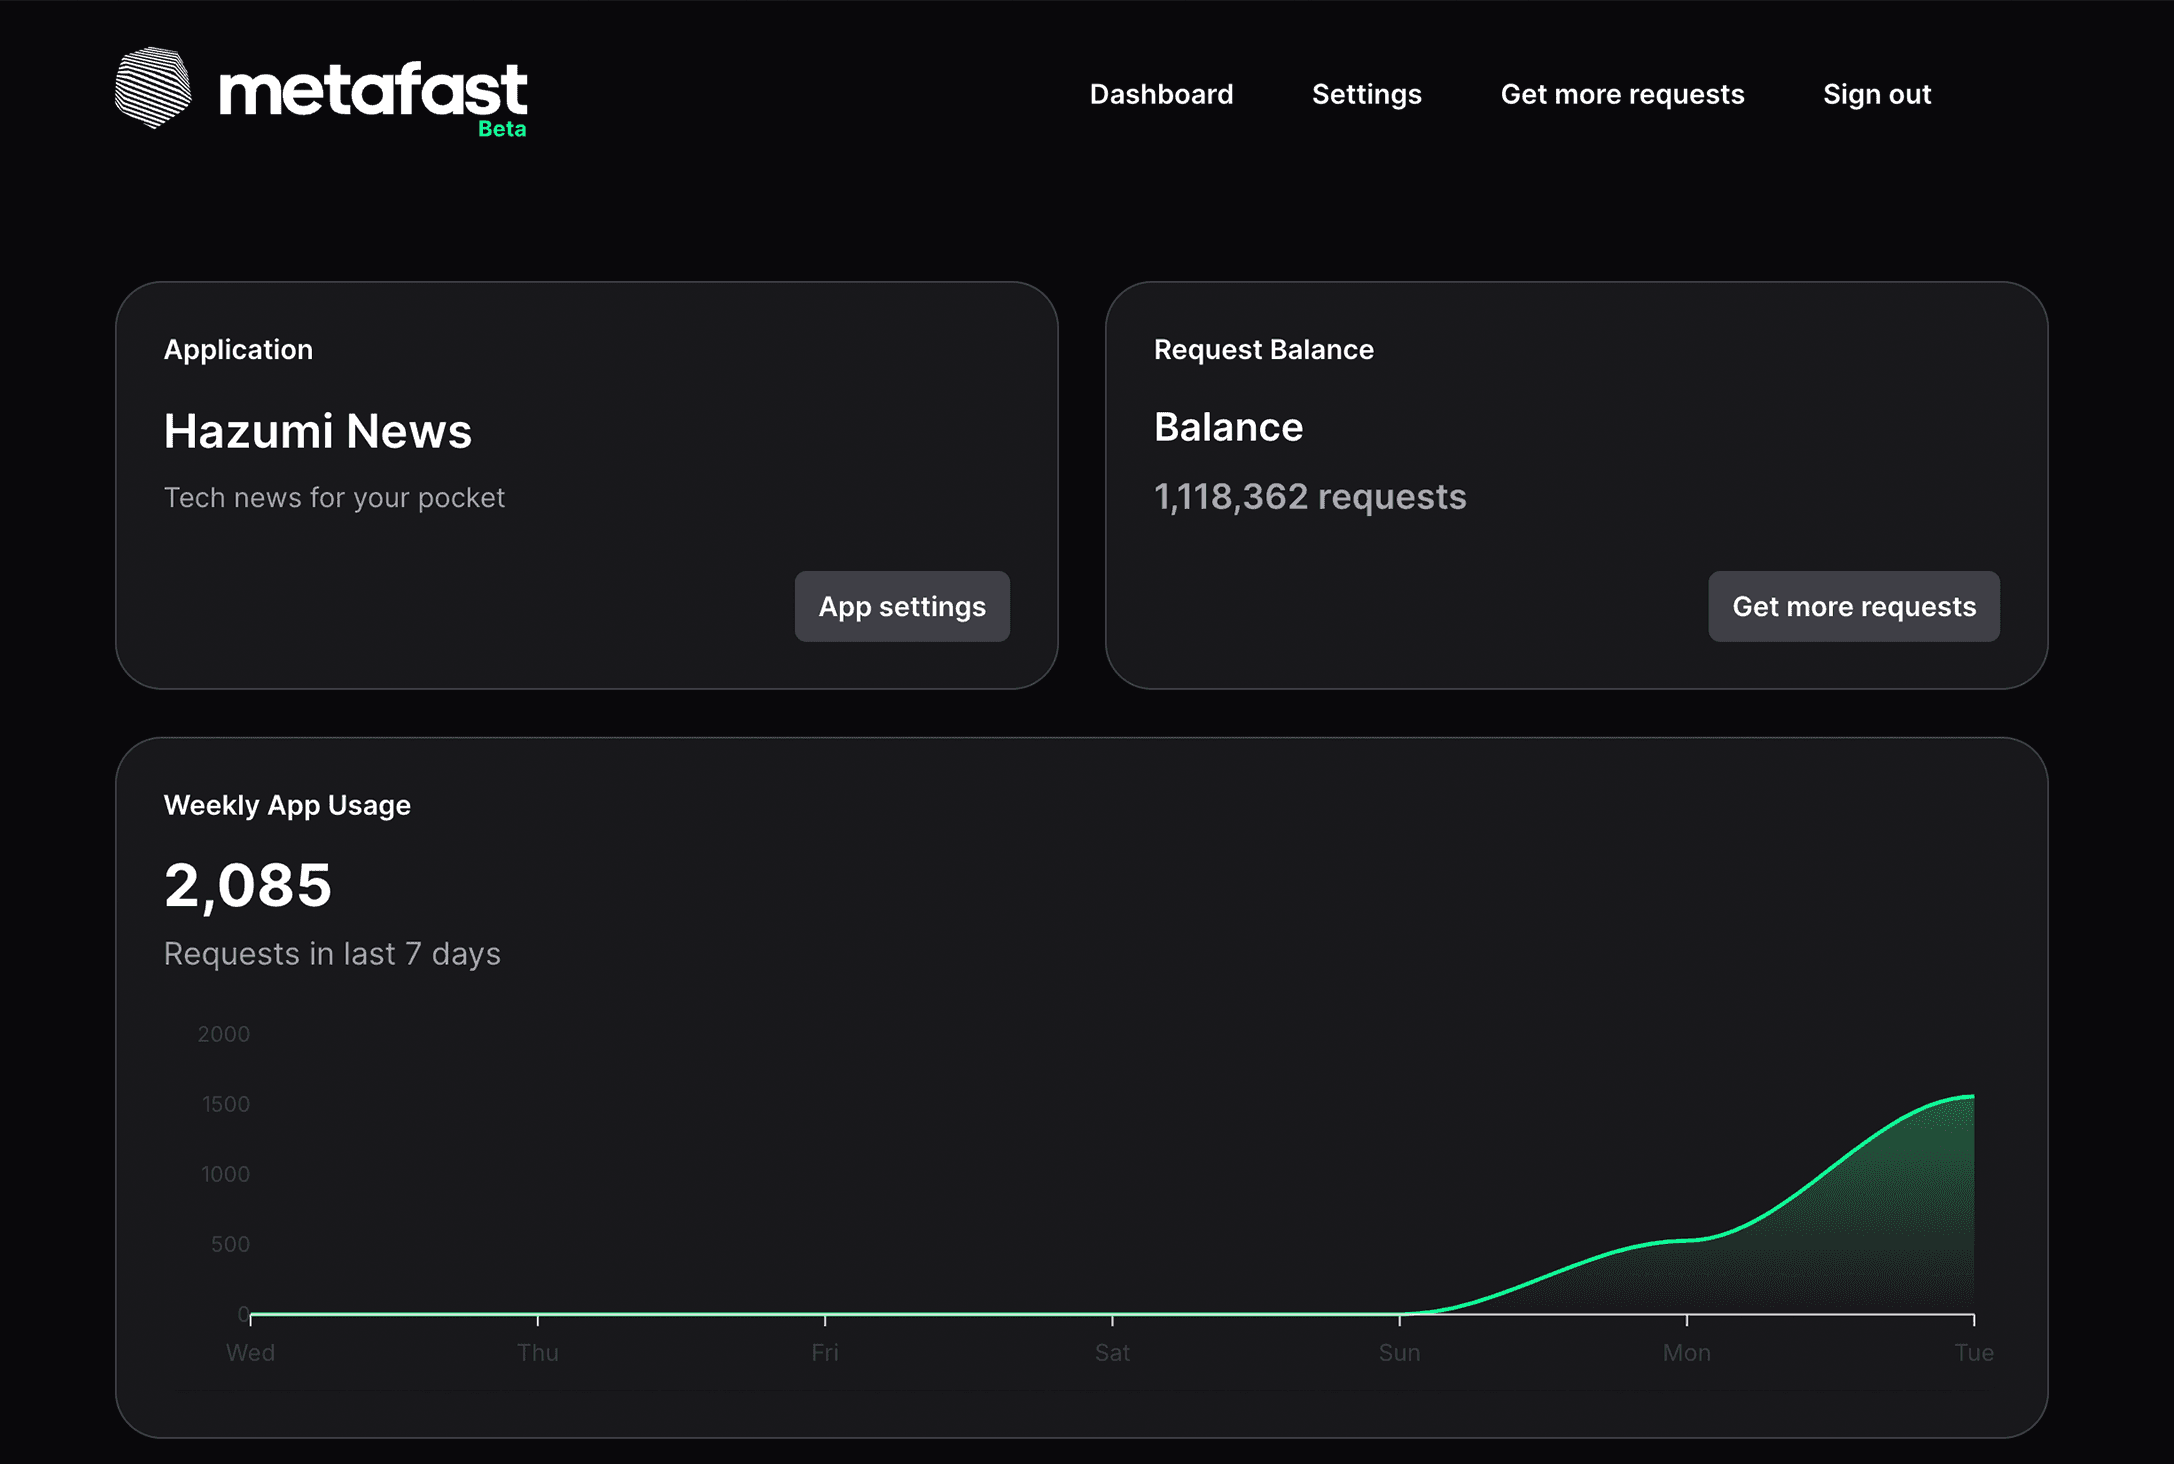The height and width of the screenshot is (1464, 2174).
Task: Click the Tue data point on chart
Action: (x=1973, y=1097)
